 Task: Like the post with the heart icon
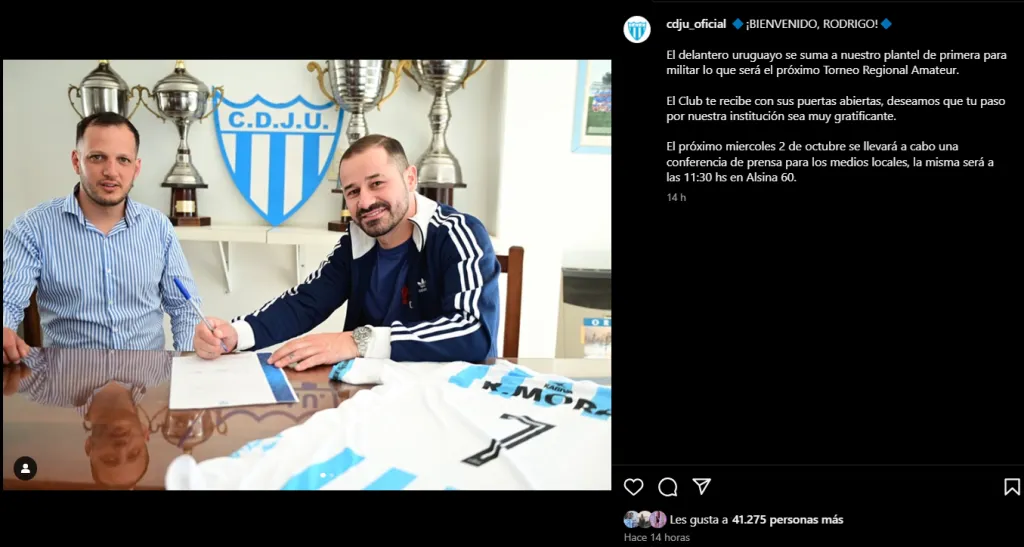pyautogui.click(x=633, y=487)
